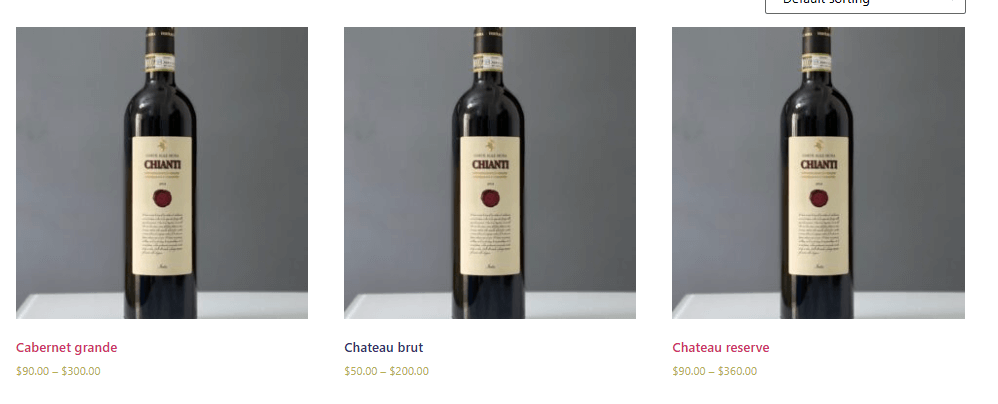998x404 pixels.
Task: Click the horse emblem on Cabernet grande label
Action: (x=162, y=146)
